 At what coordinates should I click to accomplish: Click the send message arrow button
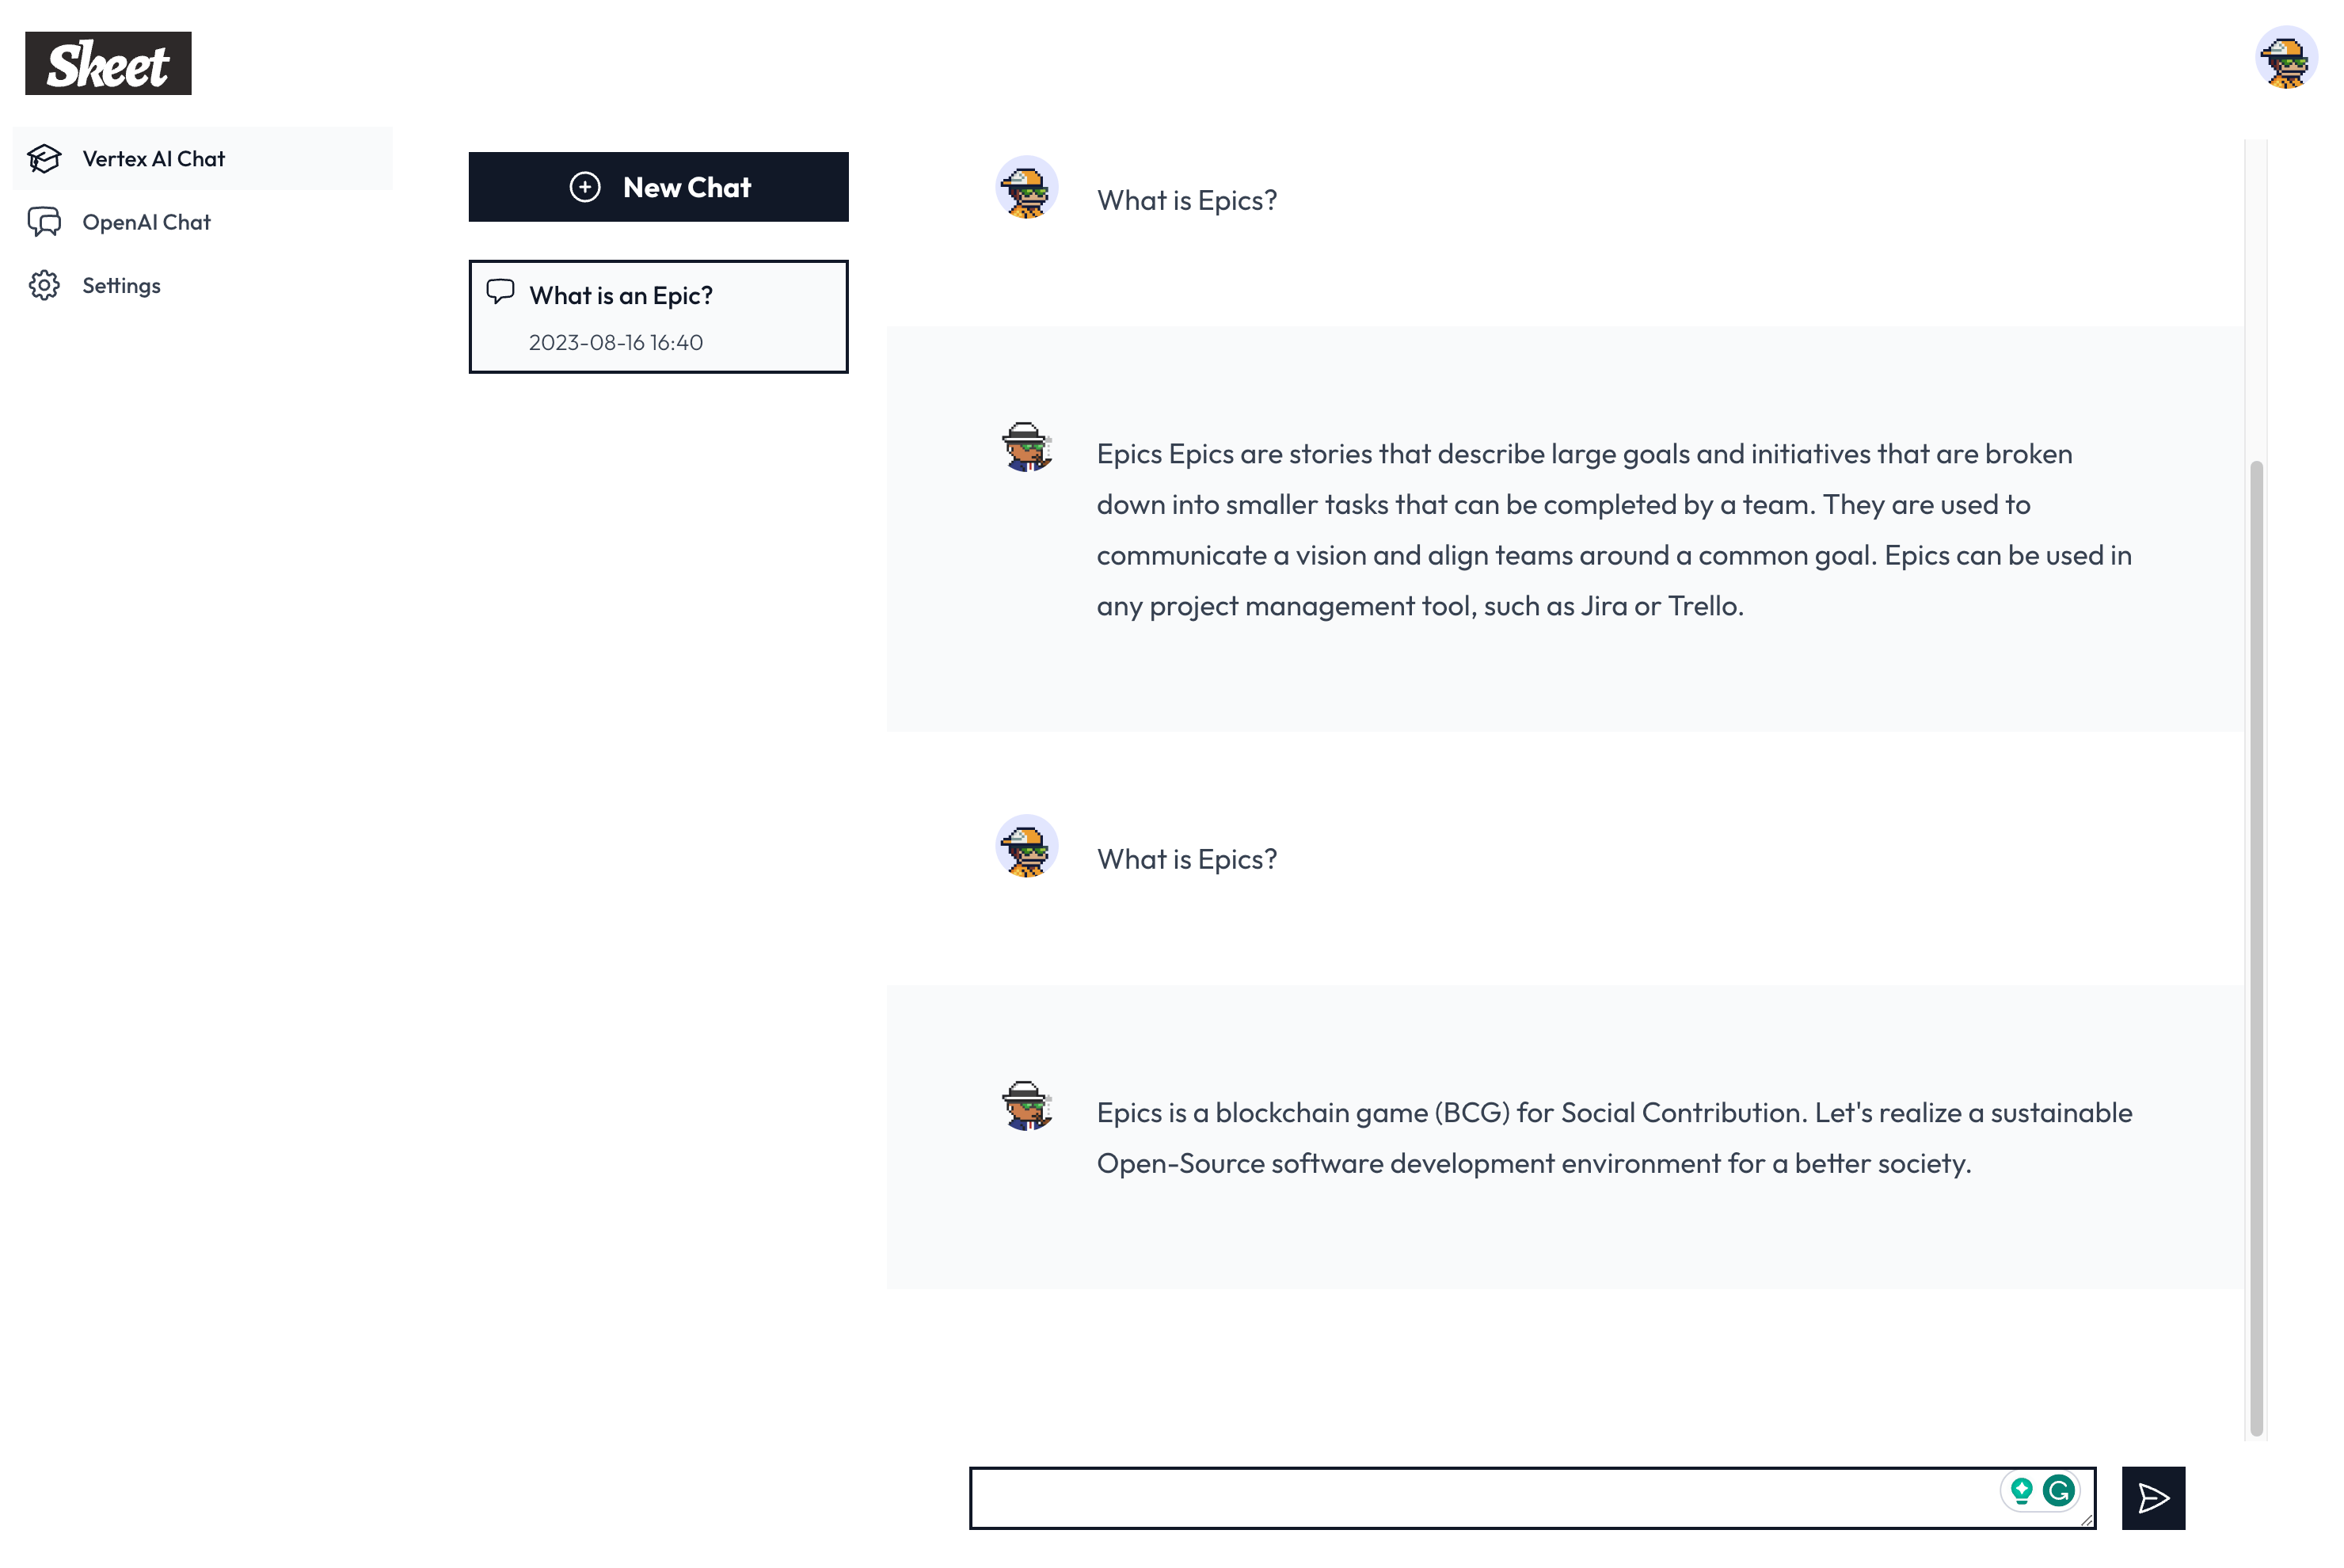(2153, 1497)
